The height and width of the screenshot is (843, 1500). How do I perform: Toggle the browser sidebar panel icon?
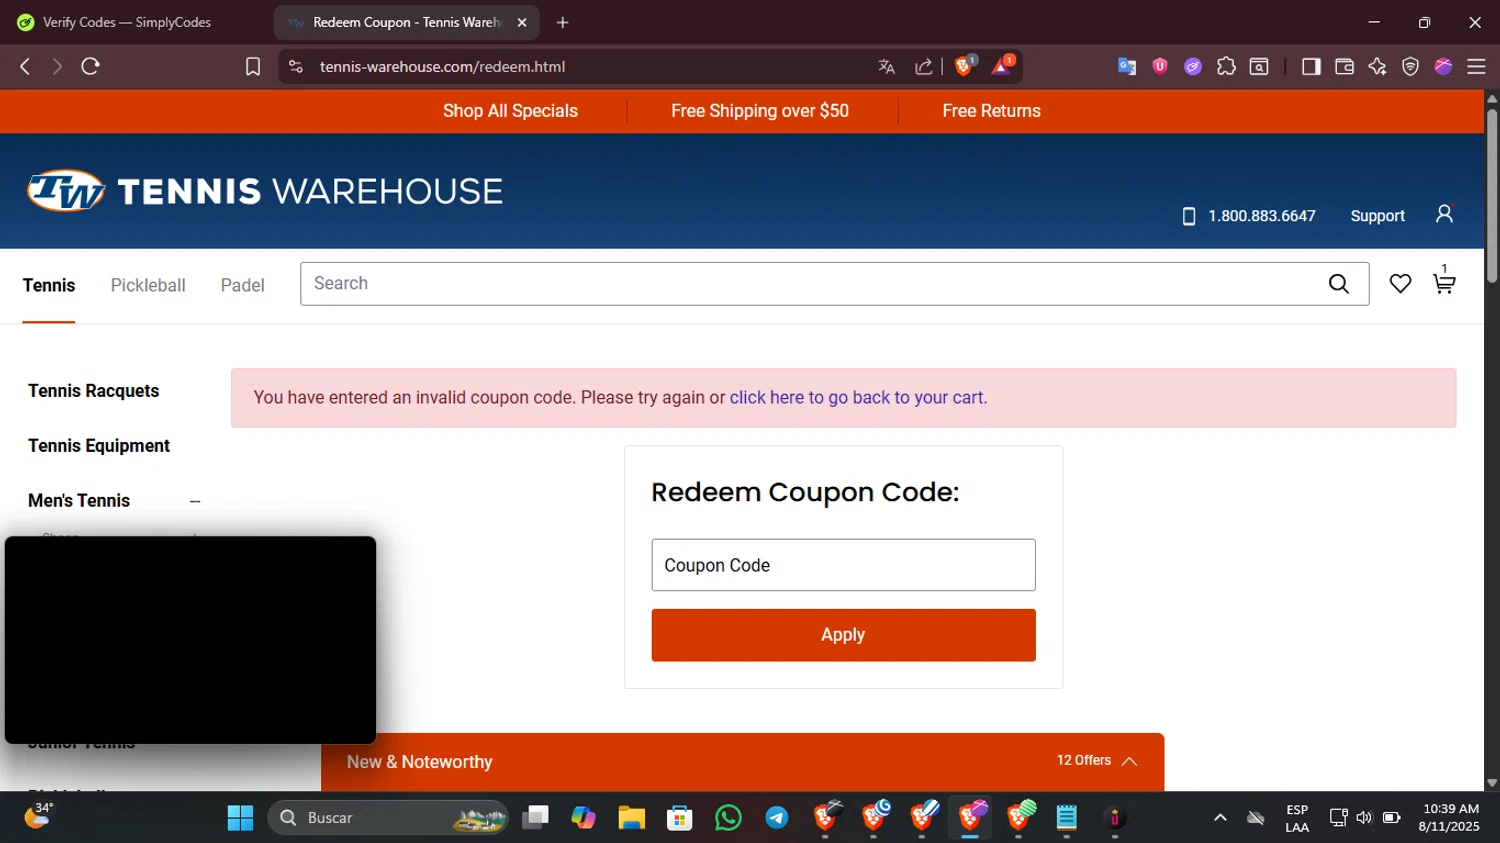click(x=1311, y=66)
